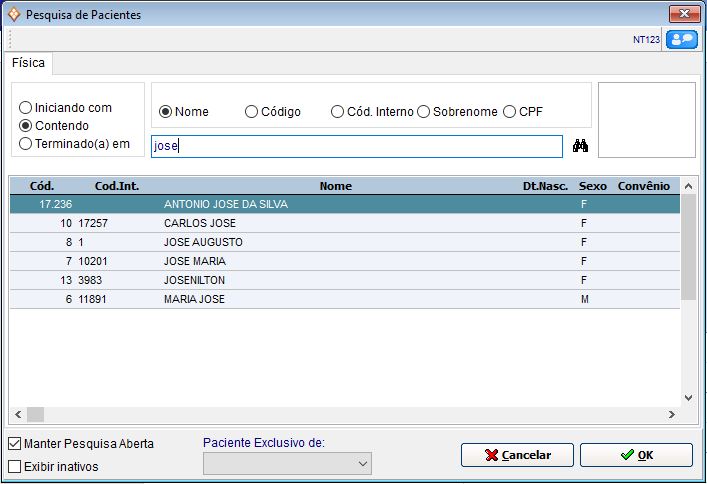Click the window title bar app icon
The image size is (707, 484).
pos(13,15)
